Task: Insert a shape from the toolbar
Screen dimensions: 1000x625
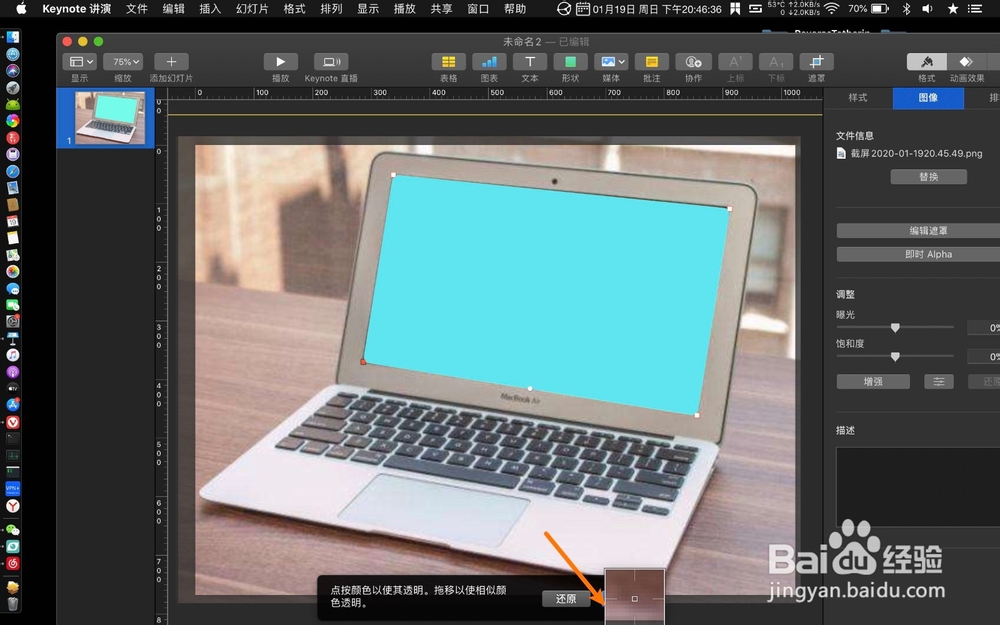Action: tap(571, 62)
